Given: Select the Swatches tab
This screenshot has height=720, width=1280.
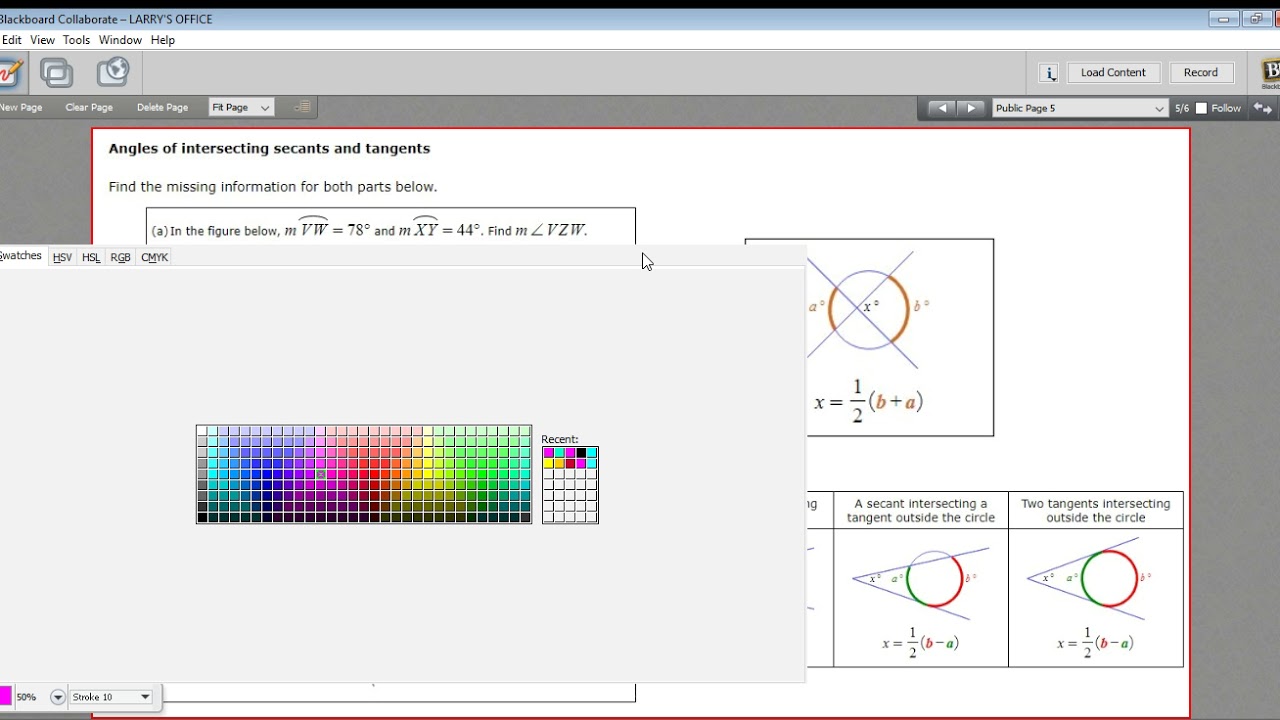Looking at the screenshot, I should click(21, 256).
